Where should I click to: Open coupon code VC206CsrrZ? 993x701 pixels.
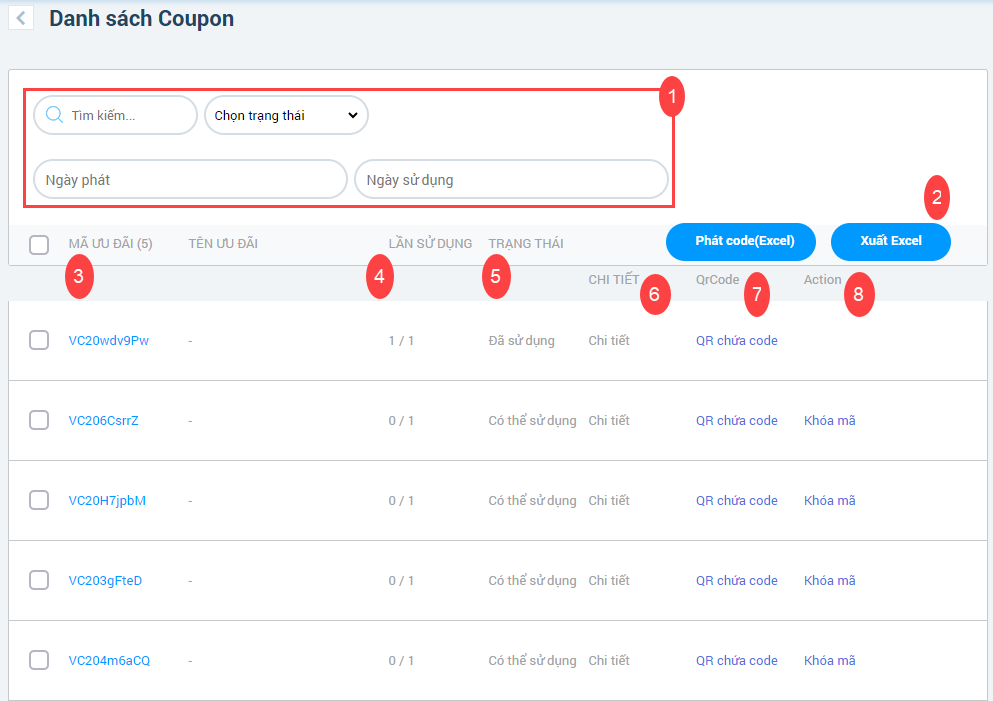click(x=103, y=420)
